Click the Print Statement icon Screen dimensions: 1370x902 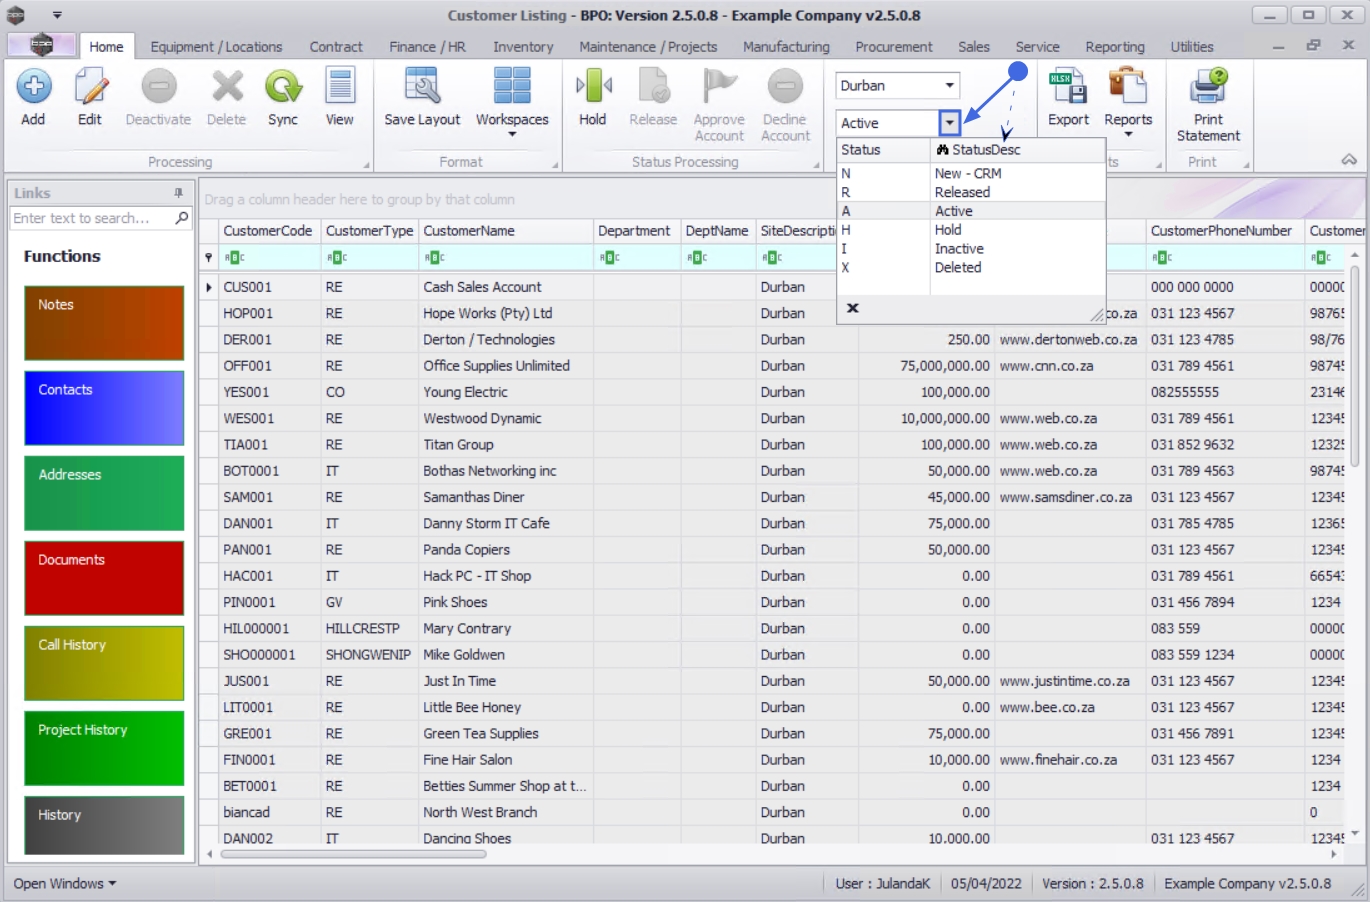point(1208,87)
